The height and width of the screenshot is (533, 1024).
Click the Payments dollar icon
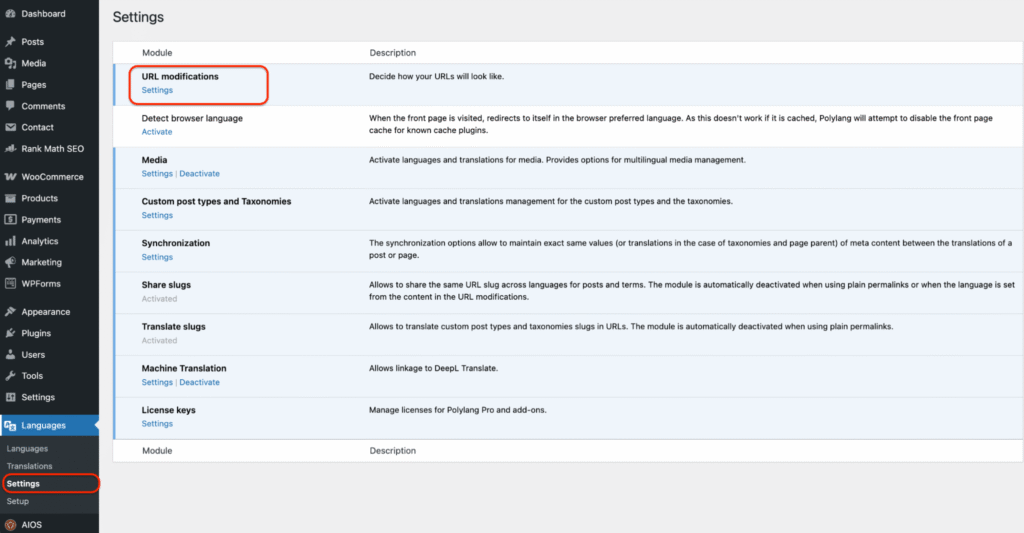point(10,219)
